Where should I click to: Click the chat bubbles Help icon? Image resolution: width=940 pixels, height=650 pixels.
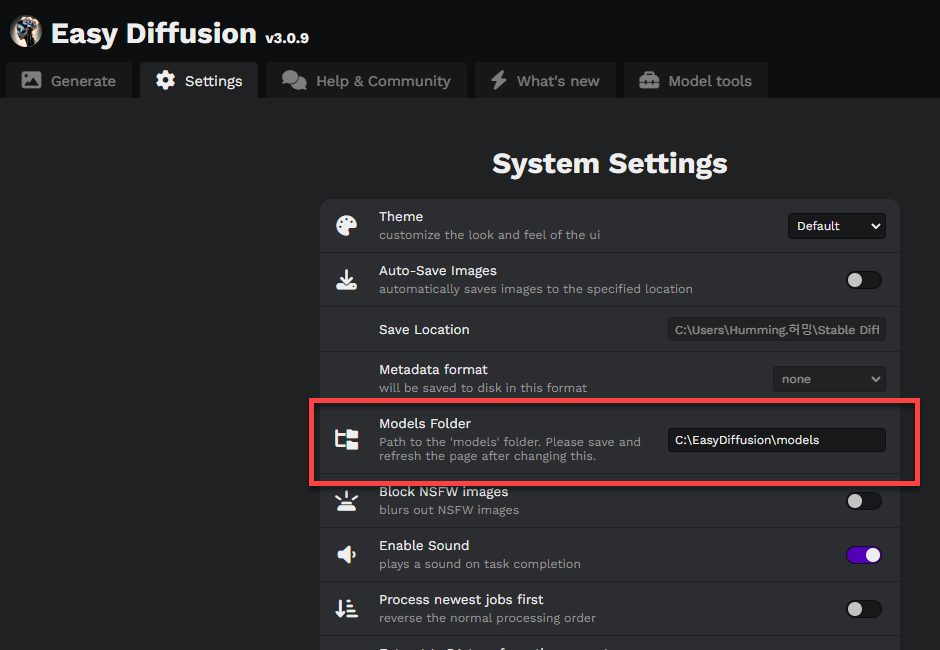coord(294,80)
